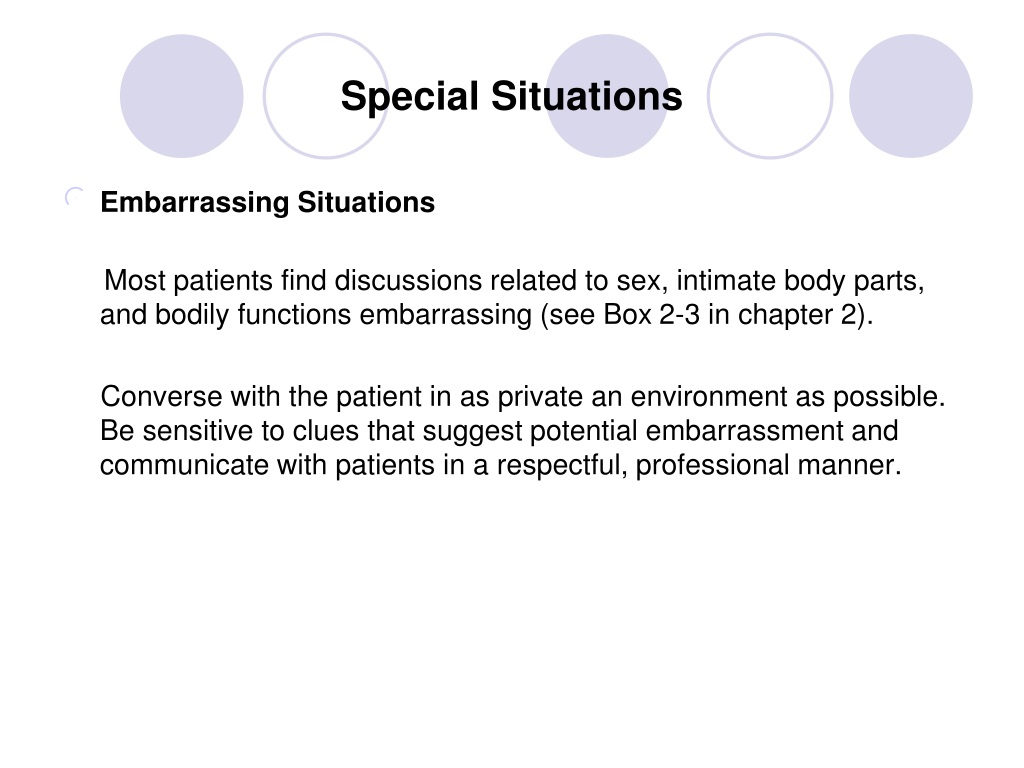
Task: Click the first outlined circle in header
Action: pyautogui.click(x=325, y=96)
